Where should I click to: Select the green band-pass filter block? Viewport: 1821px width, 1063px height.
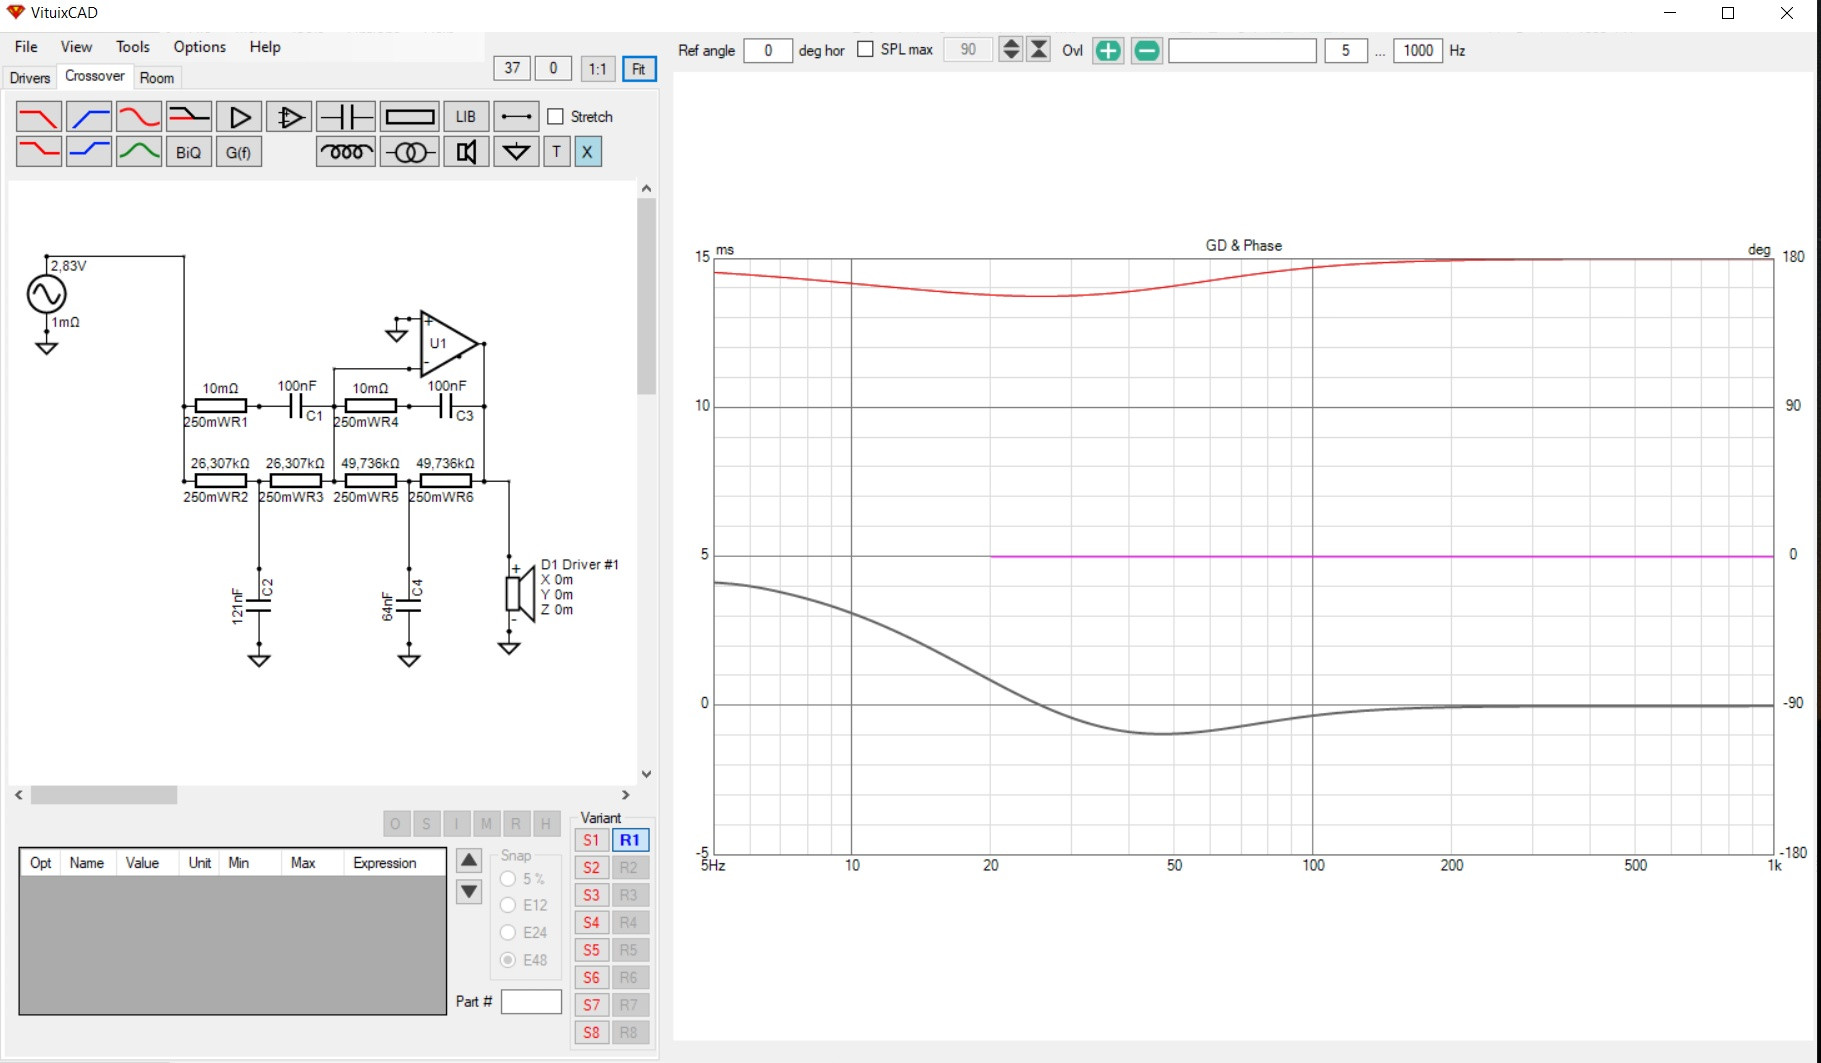point(139,152)
